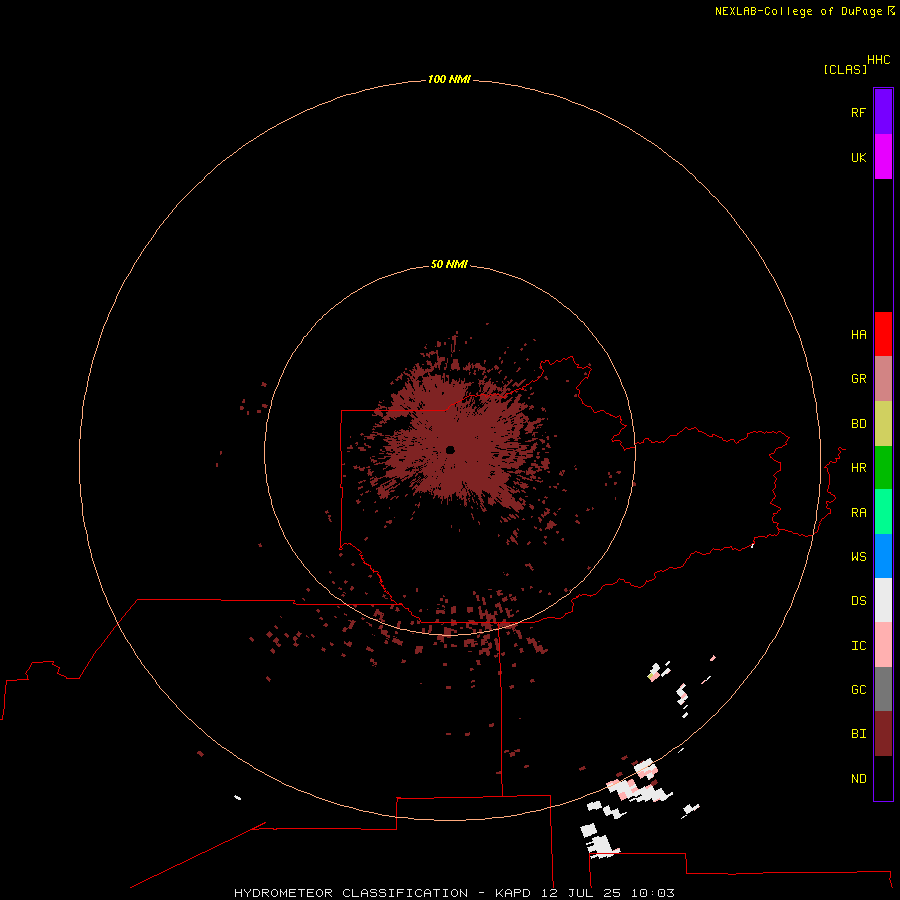Click the DS legend label
Viewport: 900px width, 900px height.
click(858, 601)
